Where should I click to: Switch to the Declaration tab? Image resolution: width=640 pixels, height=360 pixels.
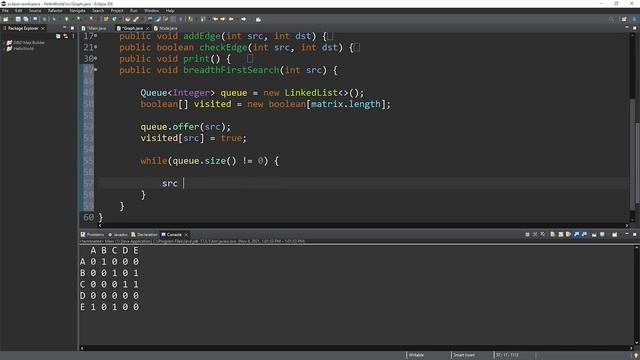(x=144, y=235)
